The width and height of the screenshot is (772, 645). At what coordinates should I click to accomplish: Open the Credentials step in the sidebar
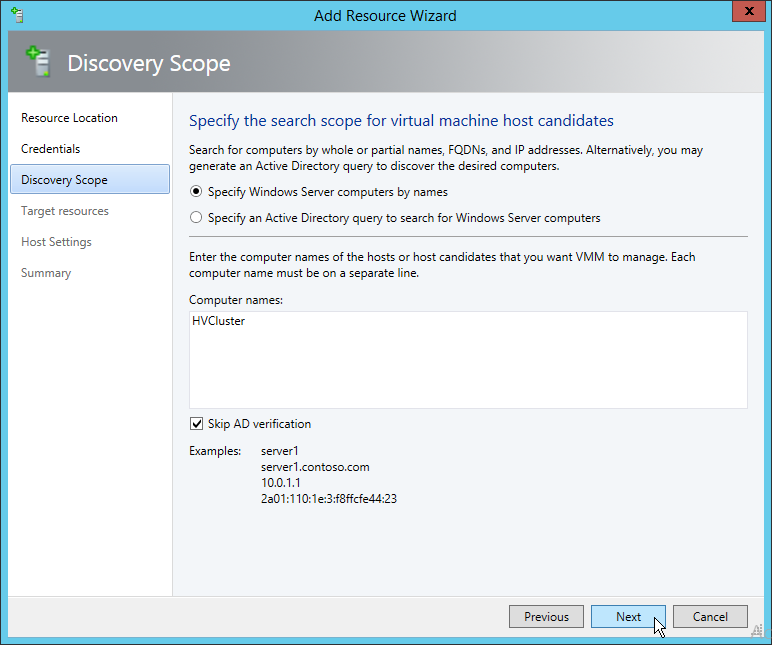click(50, 149)
